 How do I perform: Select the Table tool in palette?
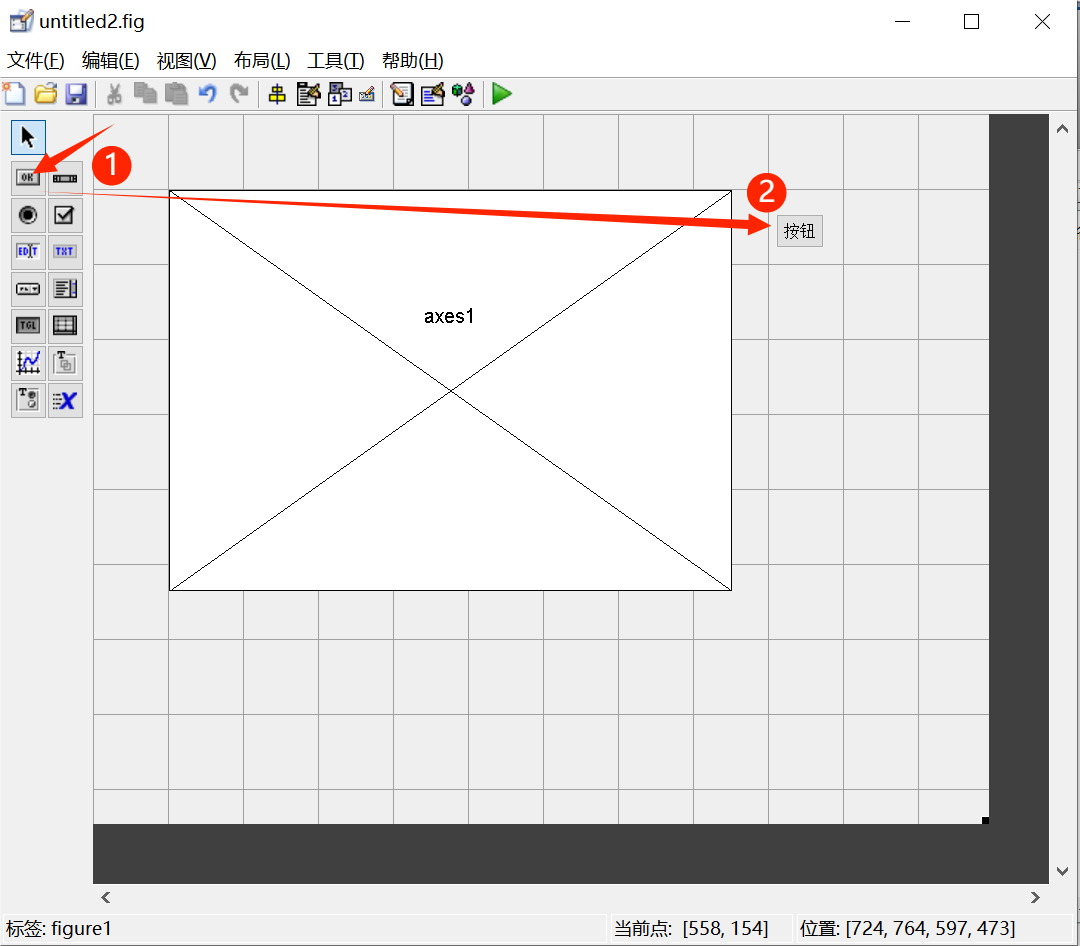[66, 326]
